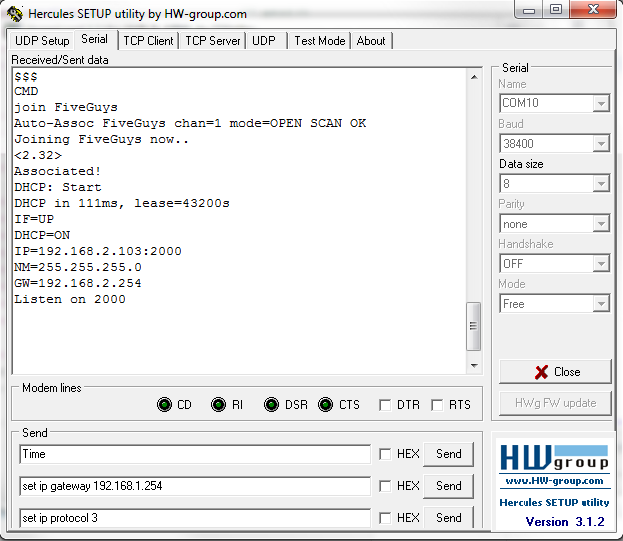Open the Data size dropdown
The image size is (623, 541).
pyautogui.click(x=601, y=184)
